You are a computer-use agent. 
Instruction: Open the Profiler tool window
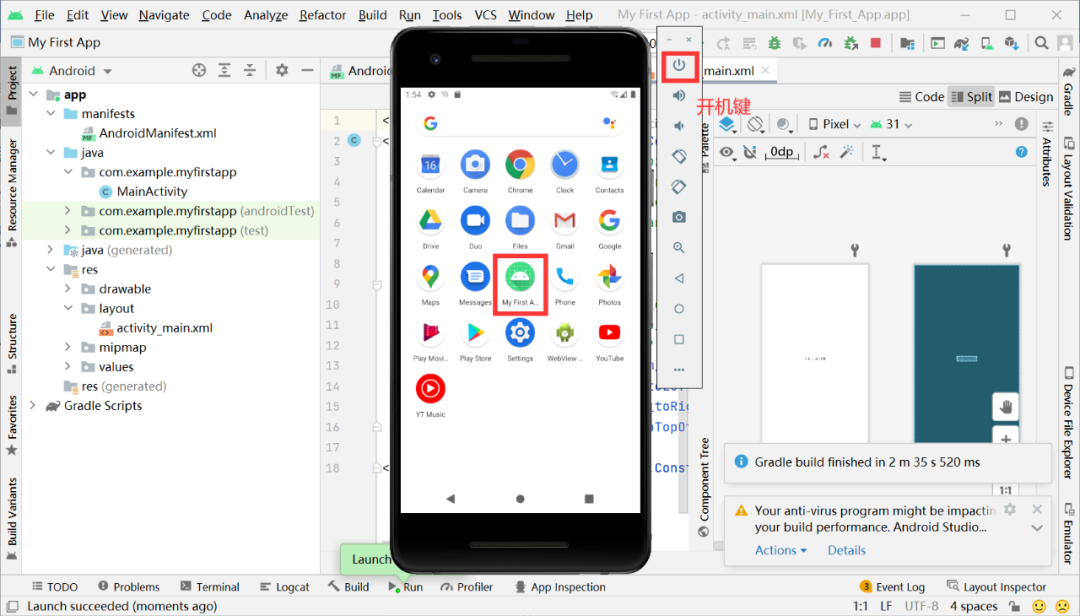click(467, 587)
